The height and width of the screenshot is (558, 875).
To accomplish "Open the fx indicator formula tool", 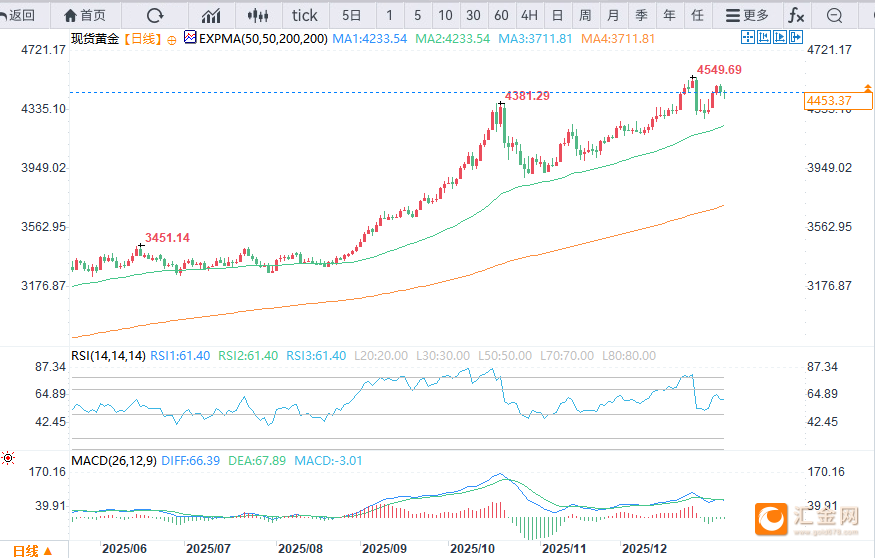I will click(x=796, y=15).
